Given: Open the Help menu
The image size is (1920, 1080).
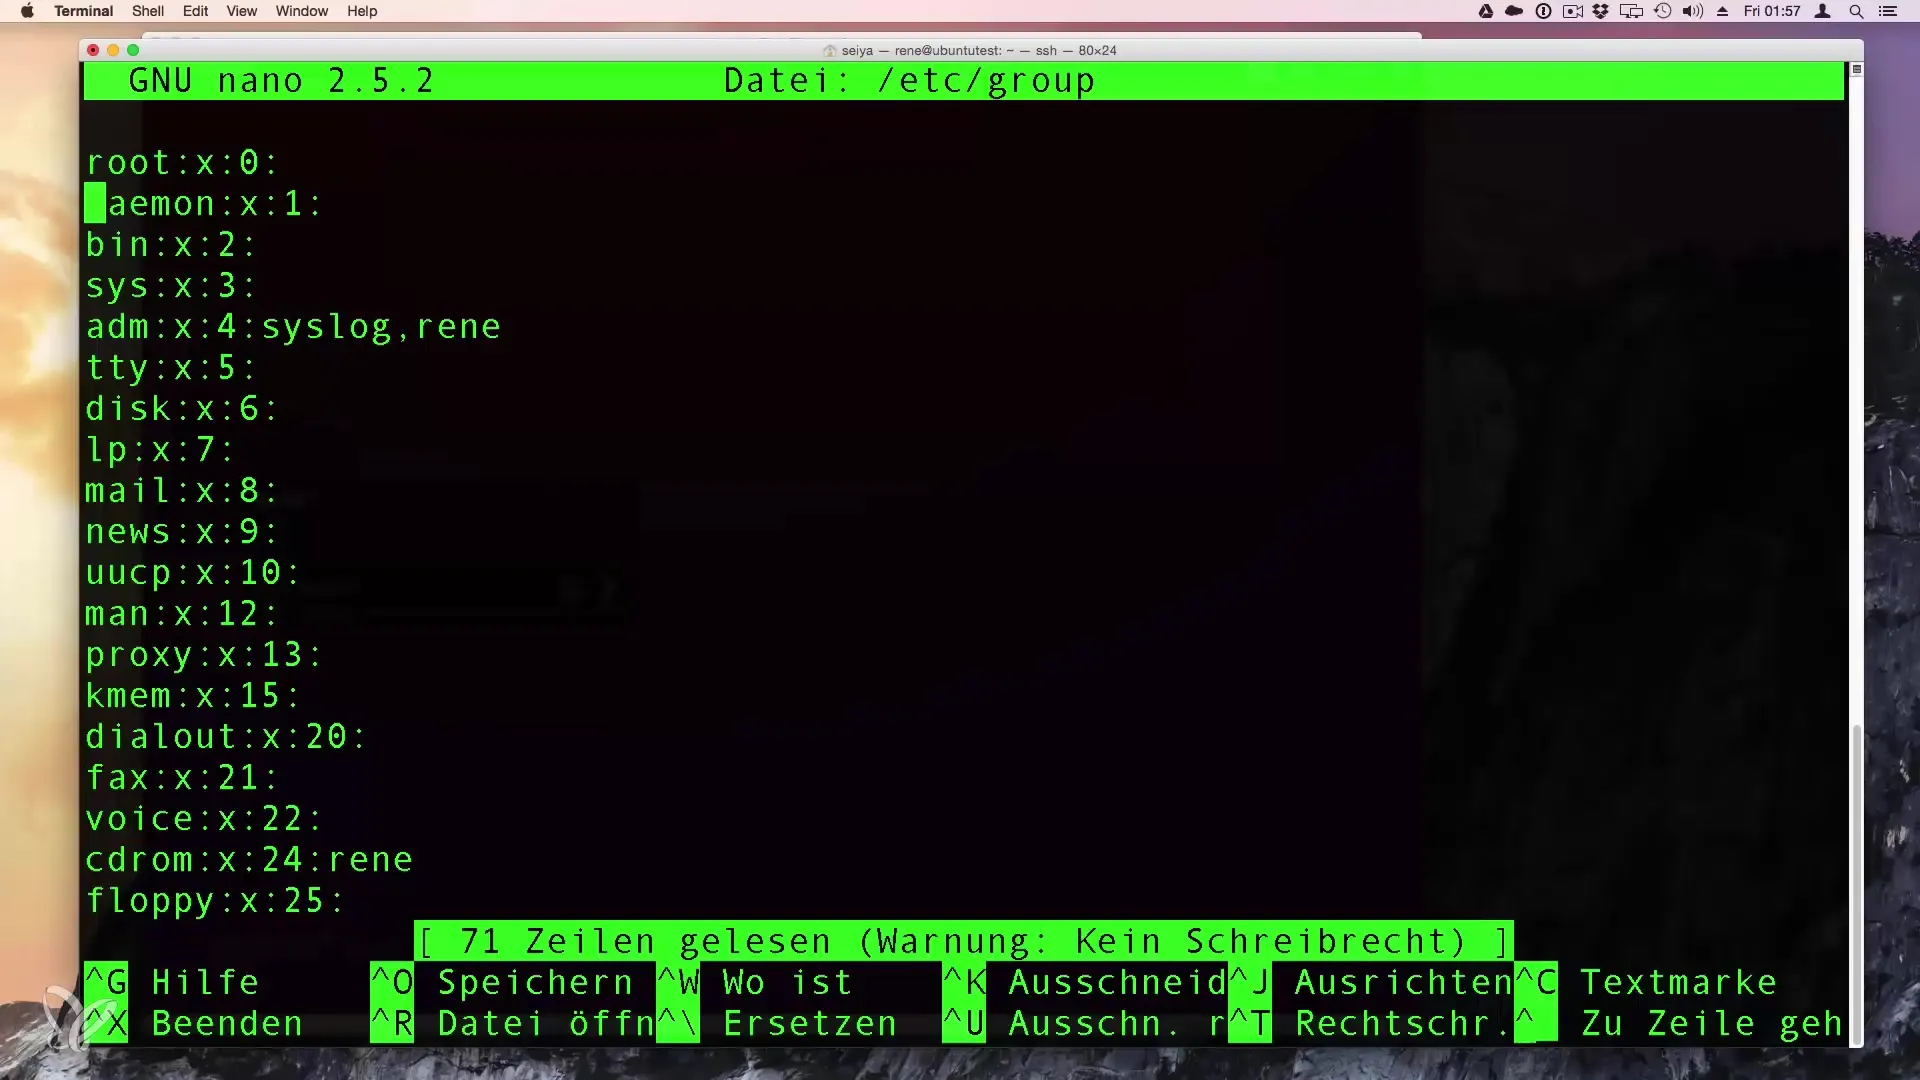Looking at the screenshot, I should 362,11.
